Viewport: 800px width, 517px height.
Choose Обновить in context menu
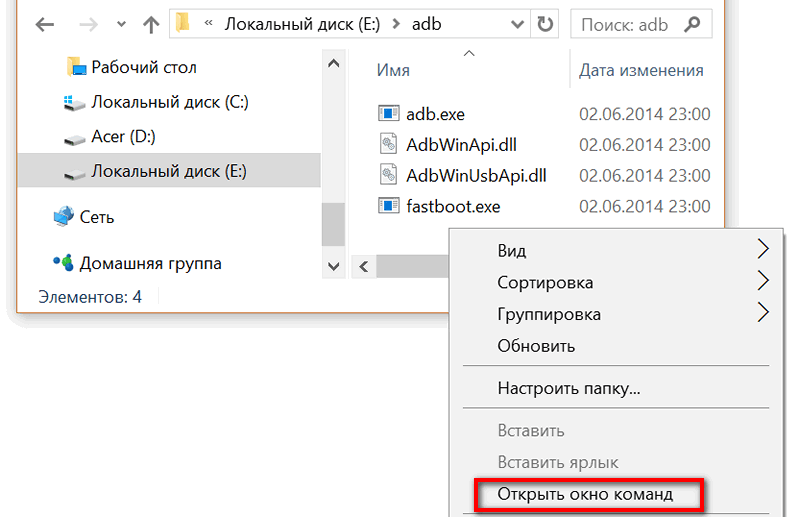coord(536,346)
